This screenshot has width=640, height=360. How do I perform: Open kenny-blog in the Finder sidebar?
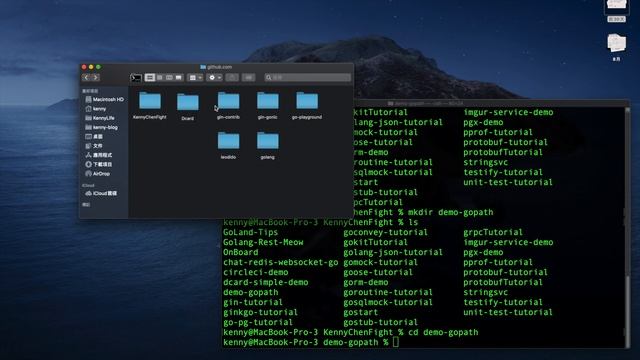click(x=101, y=127)
